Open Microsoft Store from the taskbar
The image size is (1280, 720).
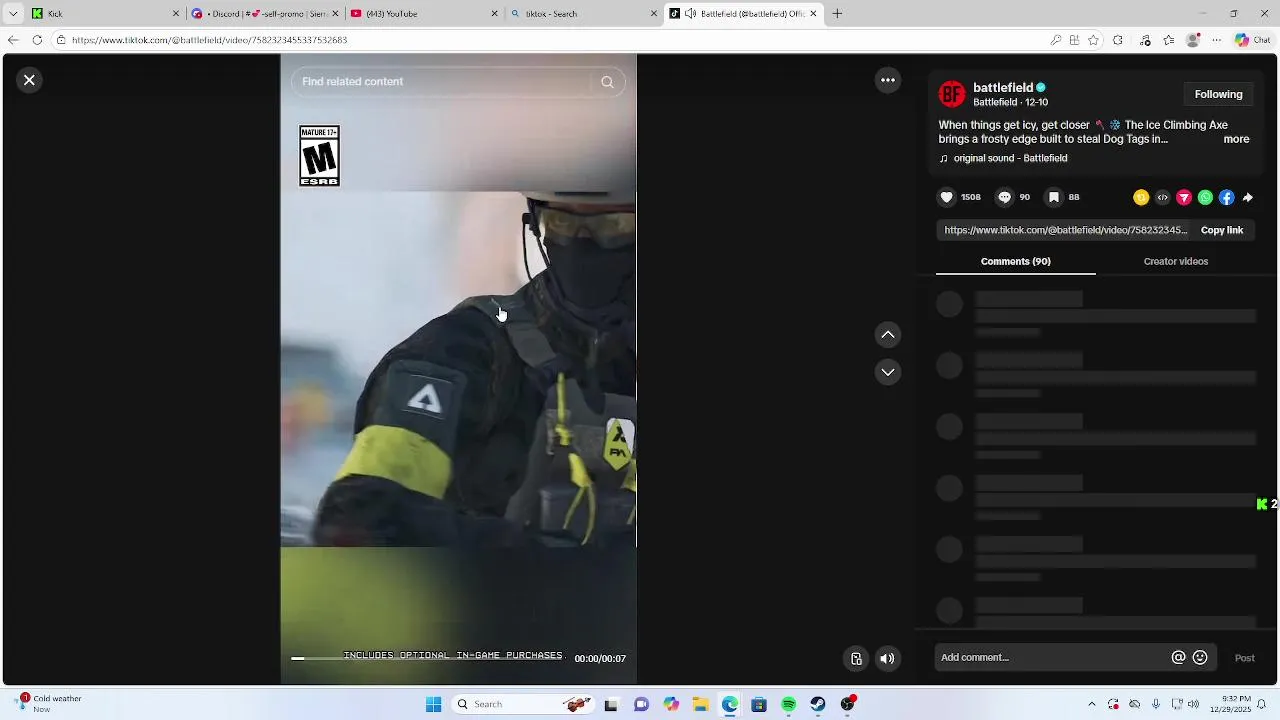click(x=759, y=704)
